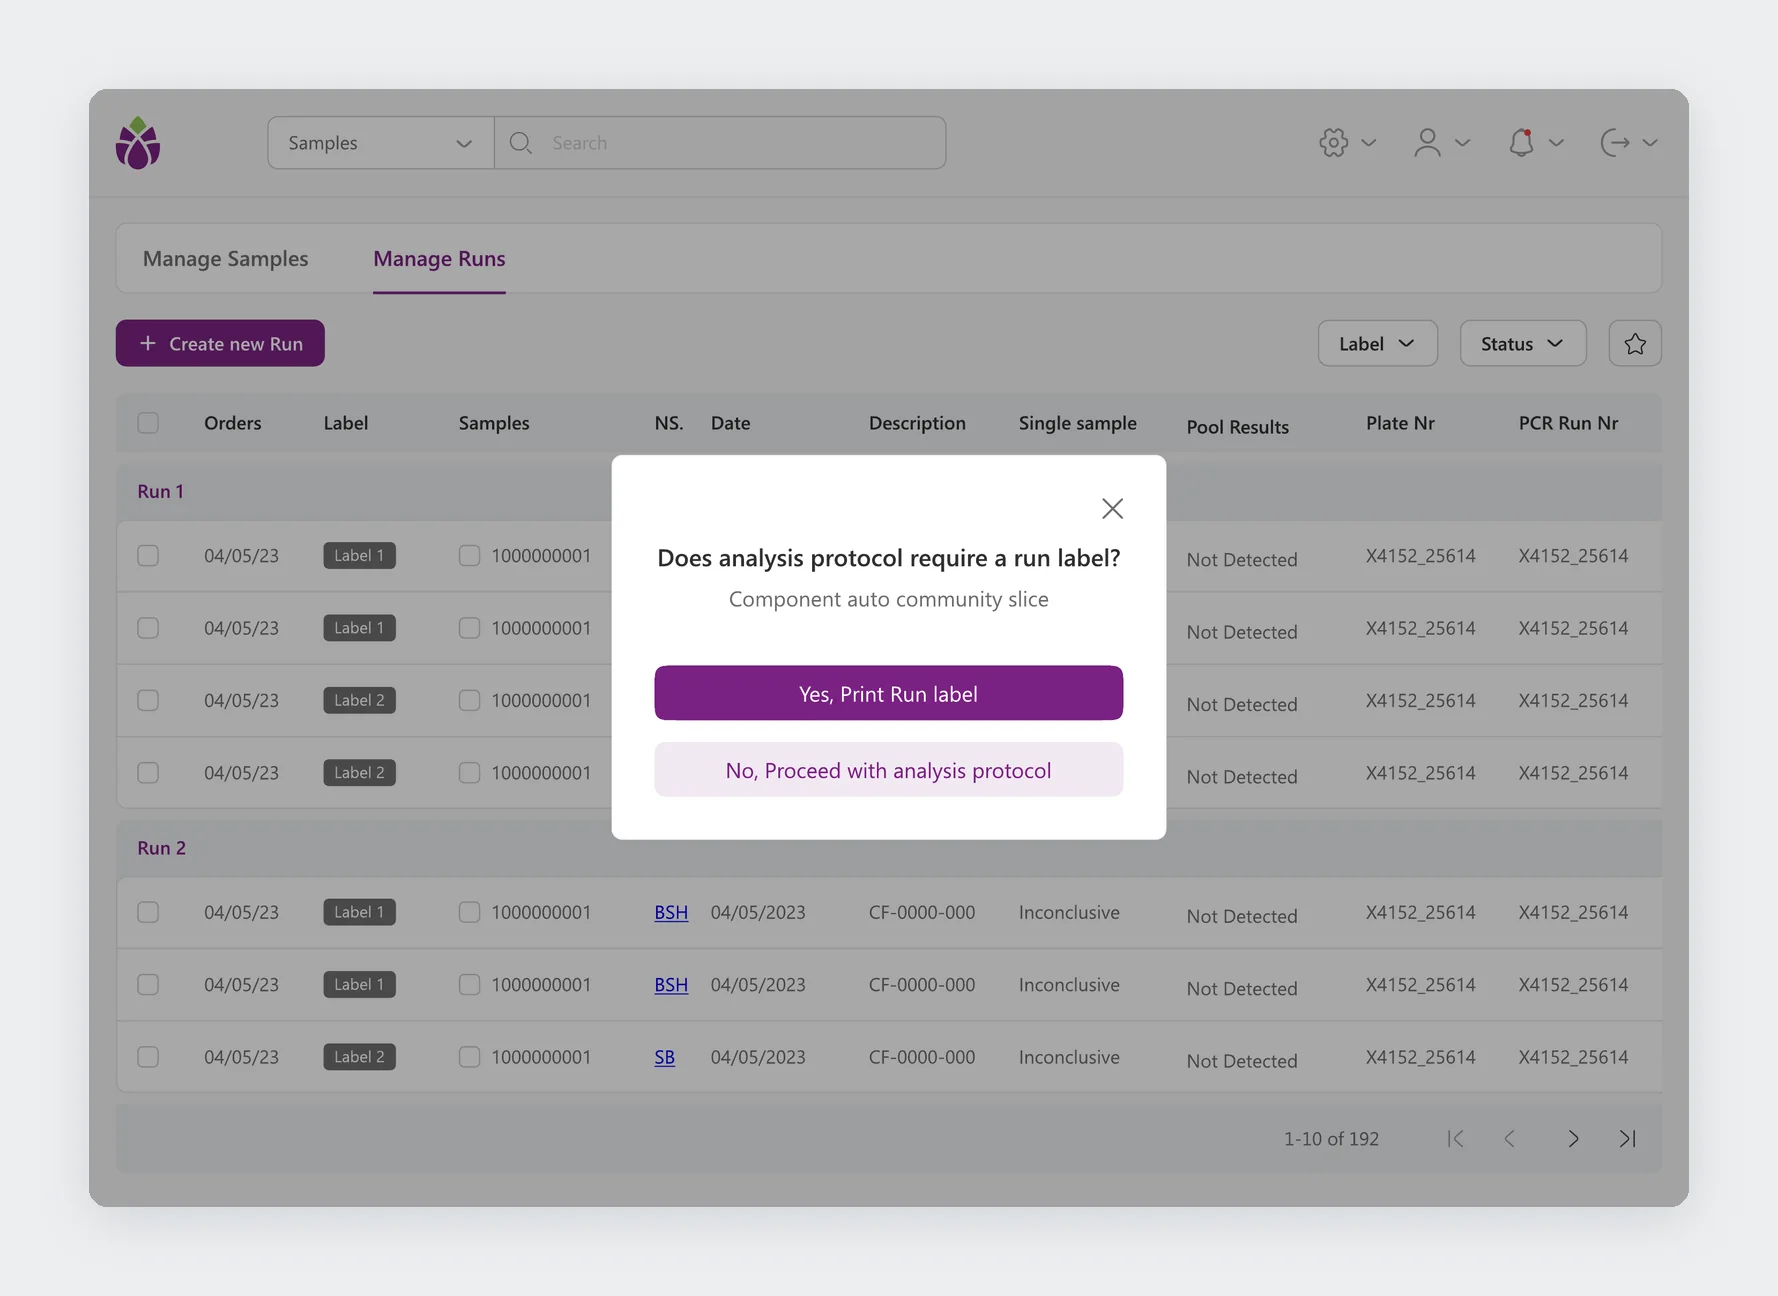Toggle the select-all checkbox in table header
This screenshot has height=1296, width=1778.
pos(148,422)
